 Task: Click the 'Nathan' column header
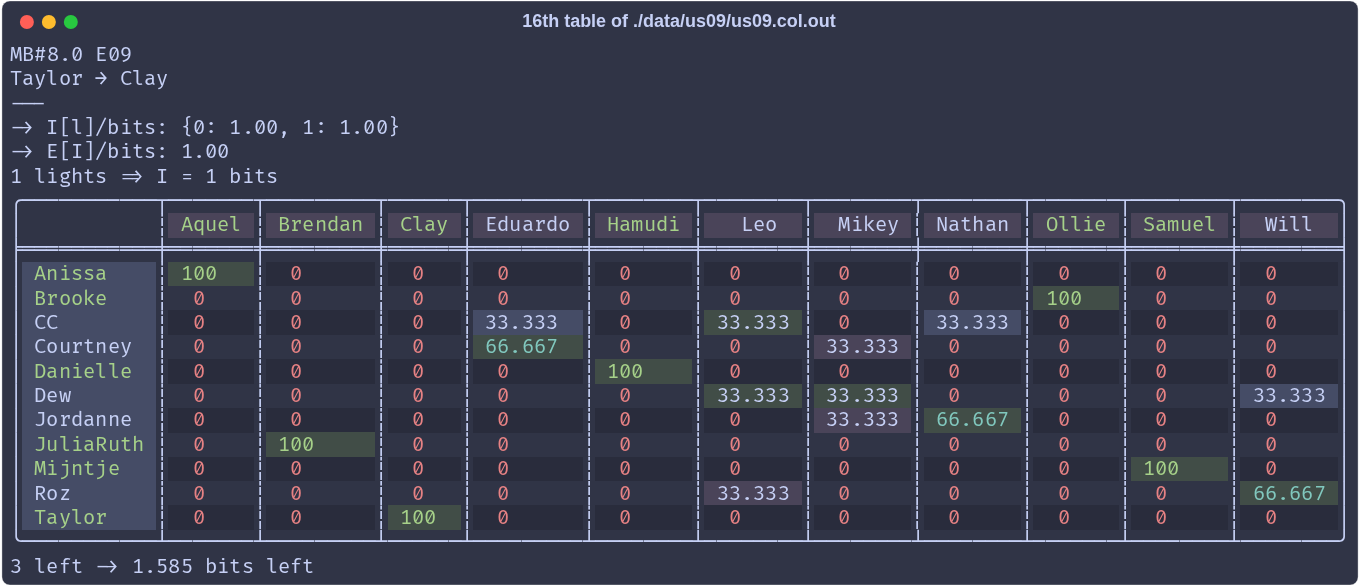tap(972, 225)
